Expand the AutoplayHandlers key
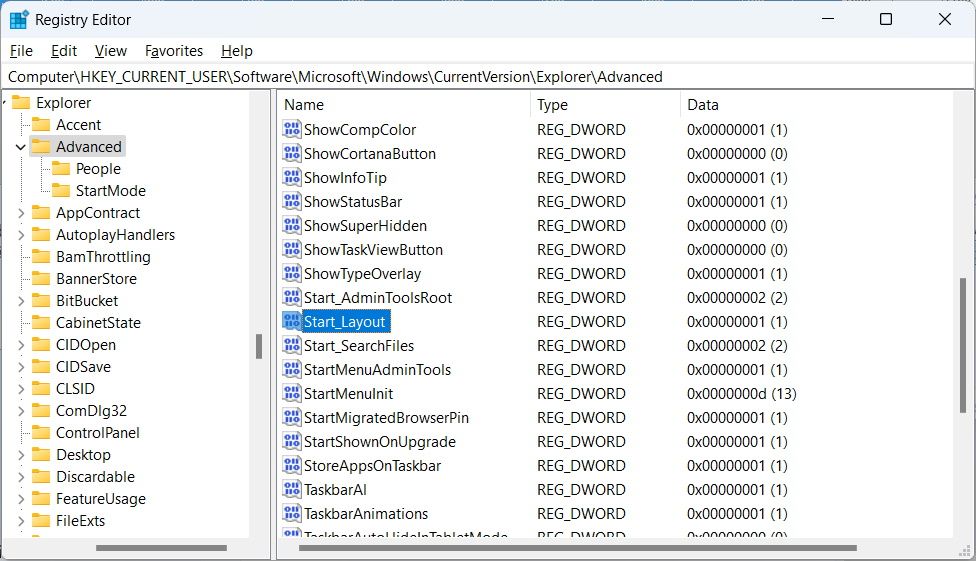 (21, 235)
